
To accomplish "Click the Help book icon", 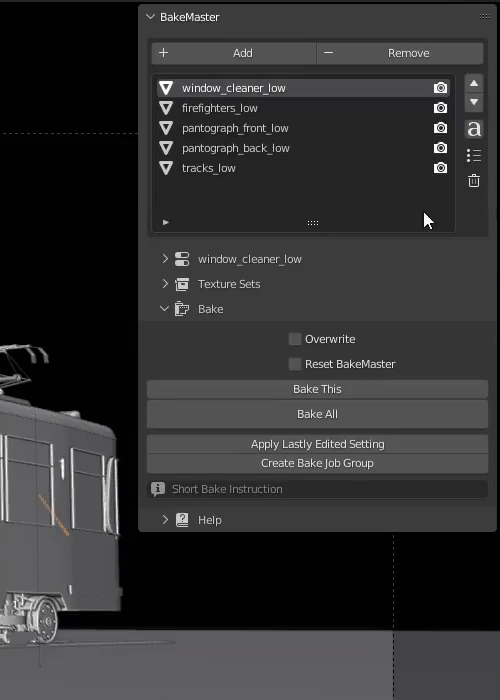I will pyautogui.click(x=182, y=520).
